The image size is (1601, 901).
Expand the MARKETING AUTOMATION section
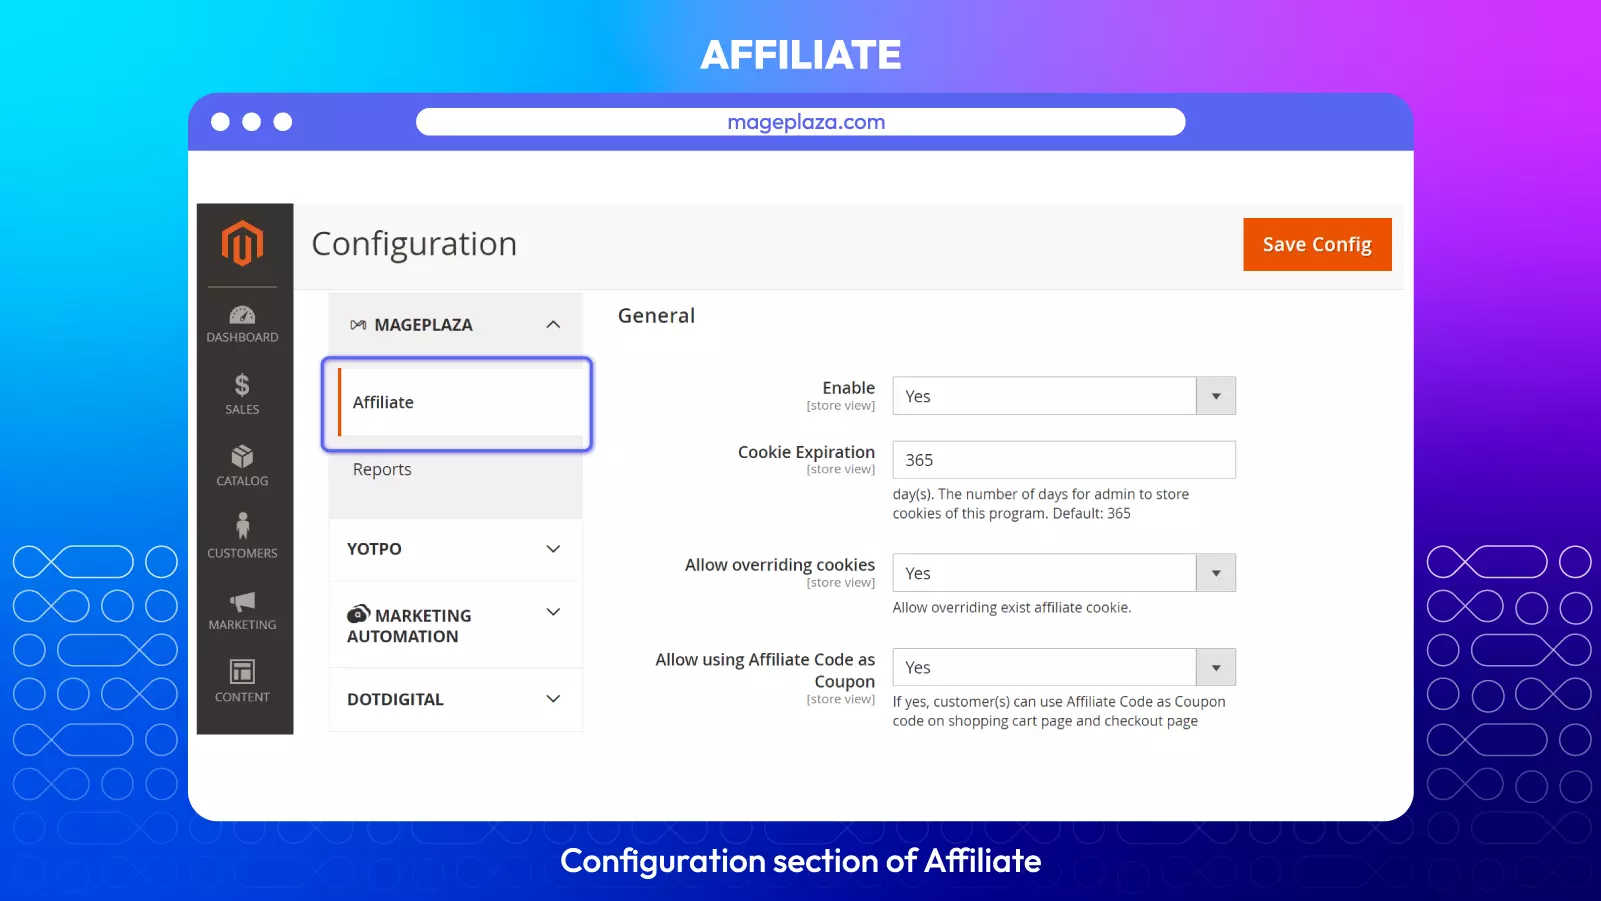(x=455, y=625)
